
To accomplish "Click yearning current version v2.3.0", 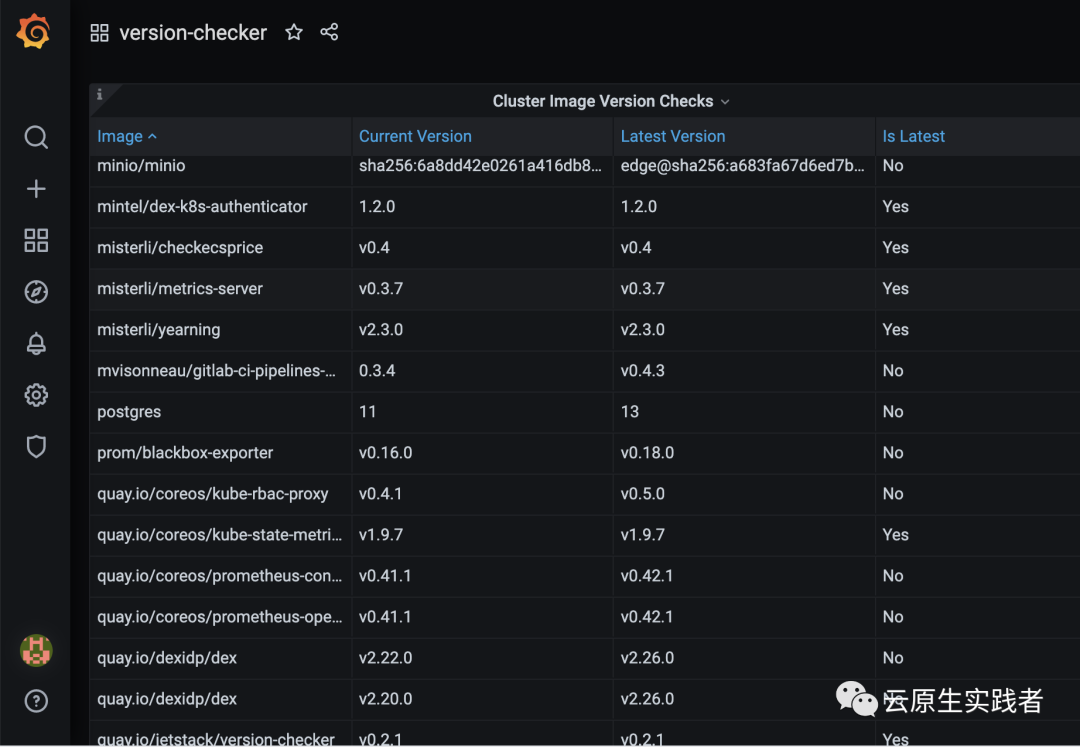I will 381,330.
